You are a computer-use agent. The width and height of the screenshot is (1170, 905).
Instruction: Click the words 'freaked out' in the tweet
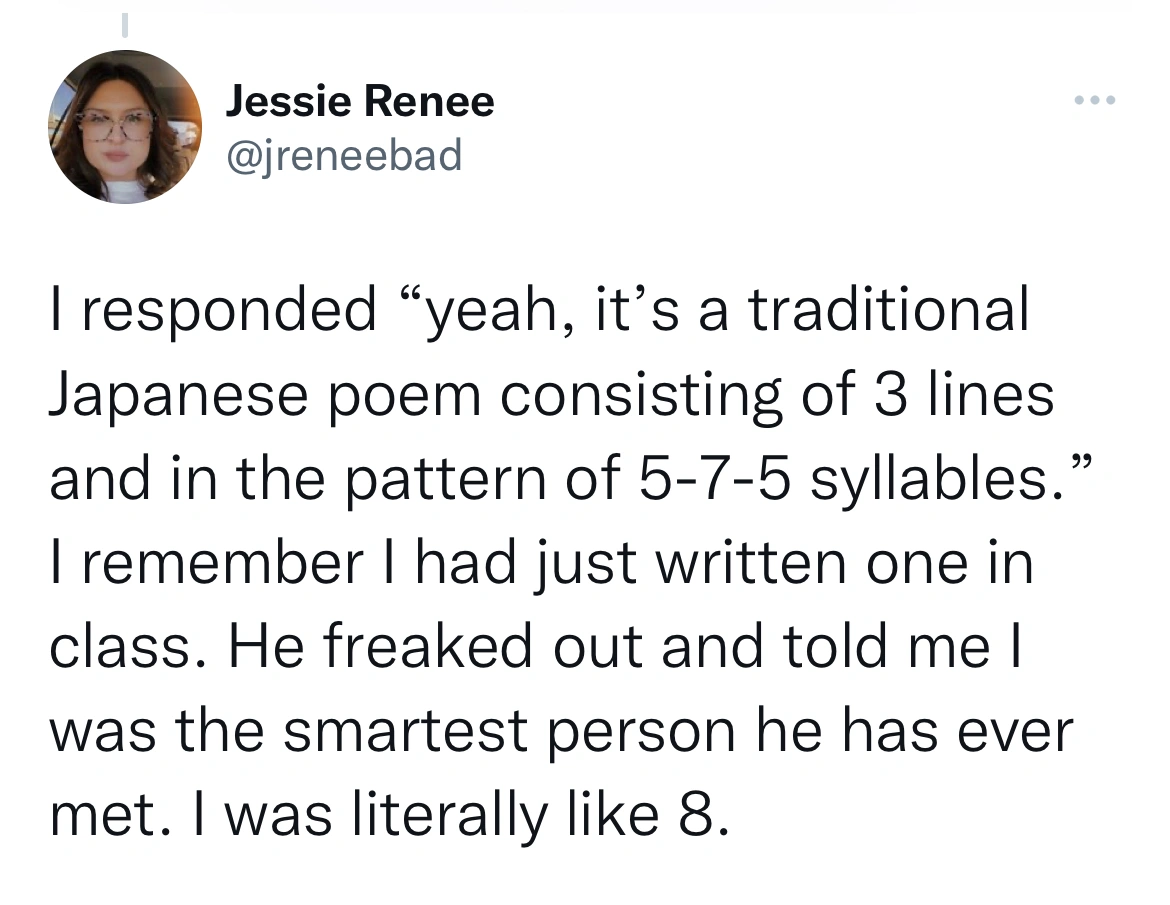[x=482, y=647]
